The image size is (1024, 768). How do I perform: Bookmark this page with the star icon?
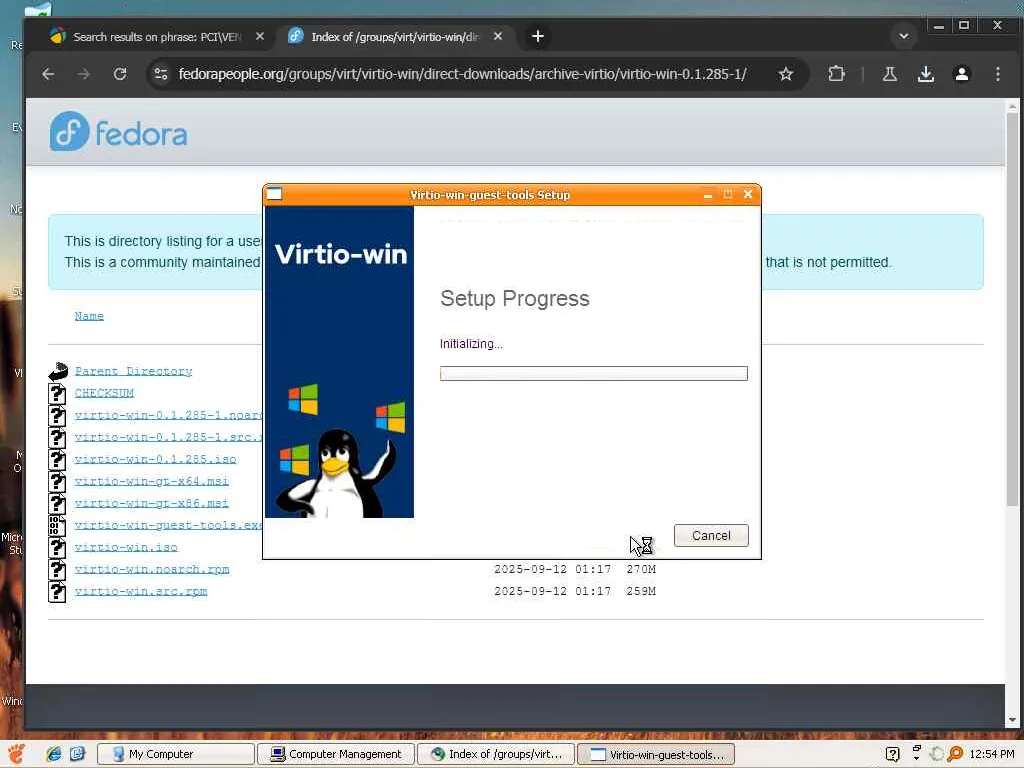click(x=786, y=74)
